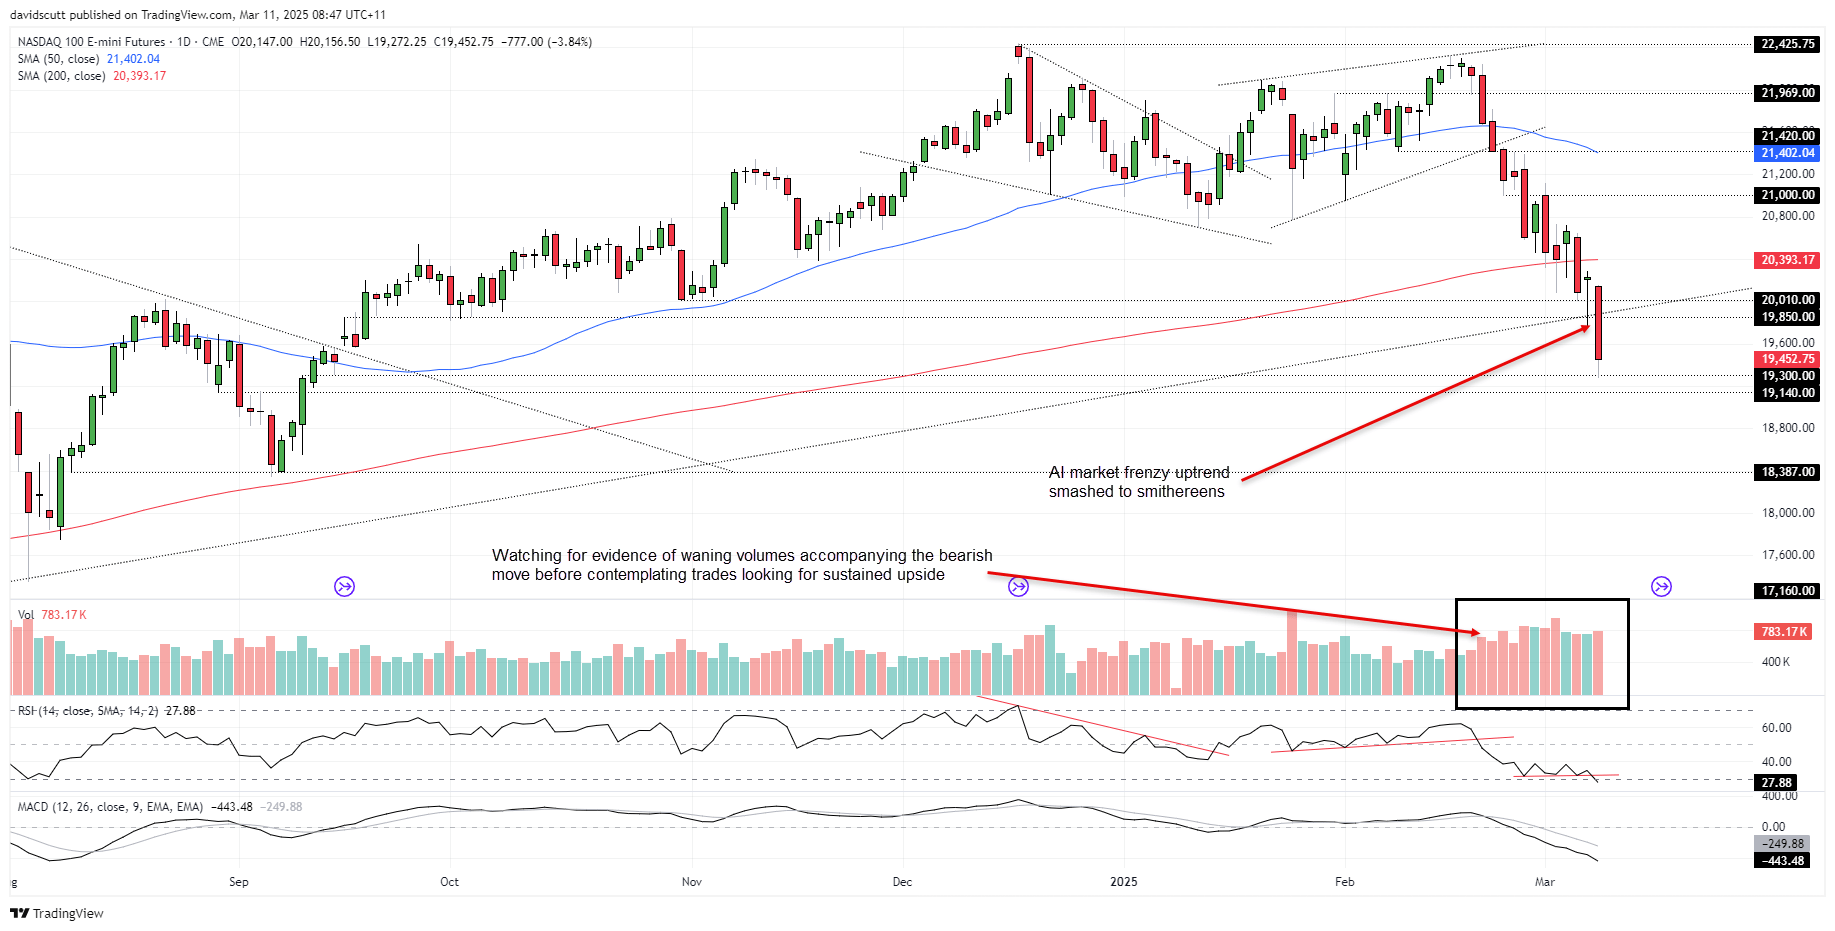
Task: Click the 'Mar' label on the time axis
Action: point(1545,882)
